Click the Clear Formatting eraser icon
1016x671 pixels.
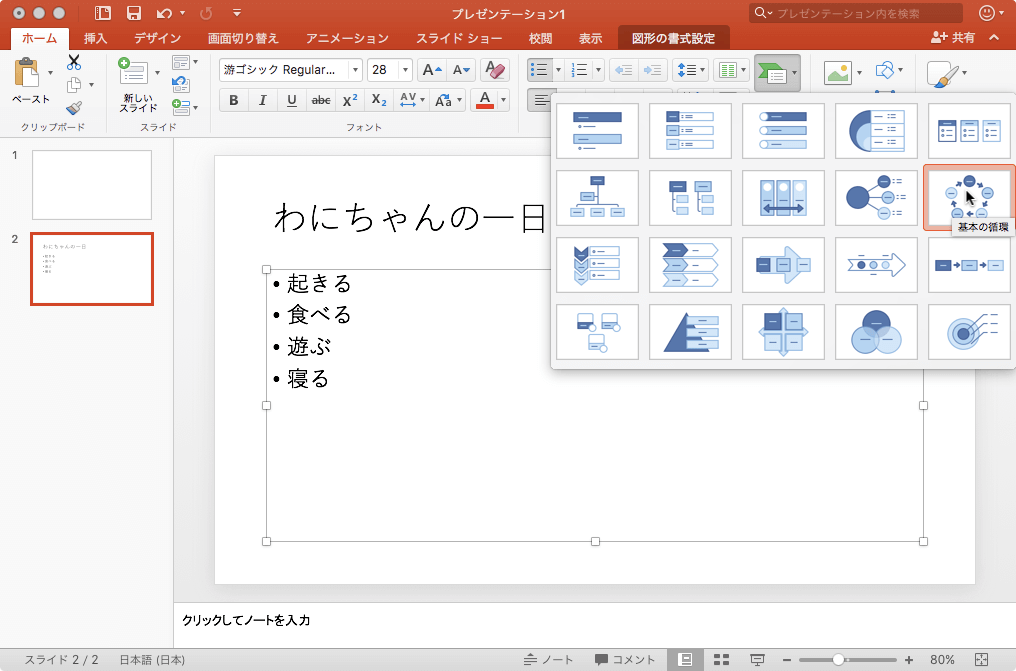click(494, 70)
